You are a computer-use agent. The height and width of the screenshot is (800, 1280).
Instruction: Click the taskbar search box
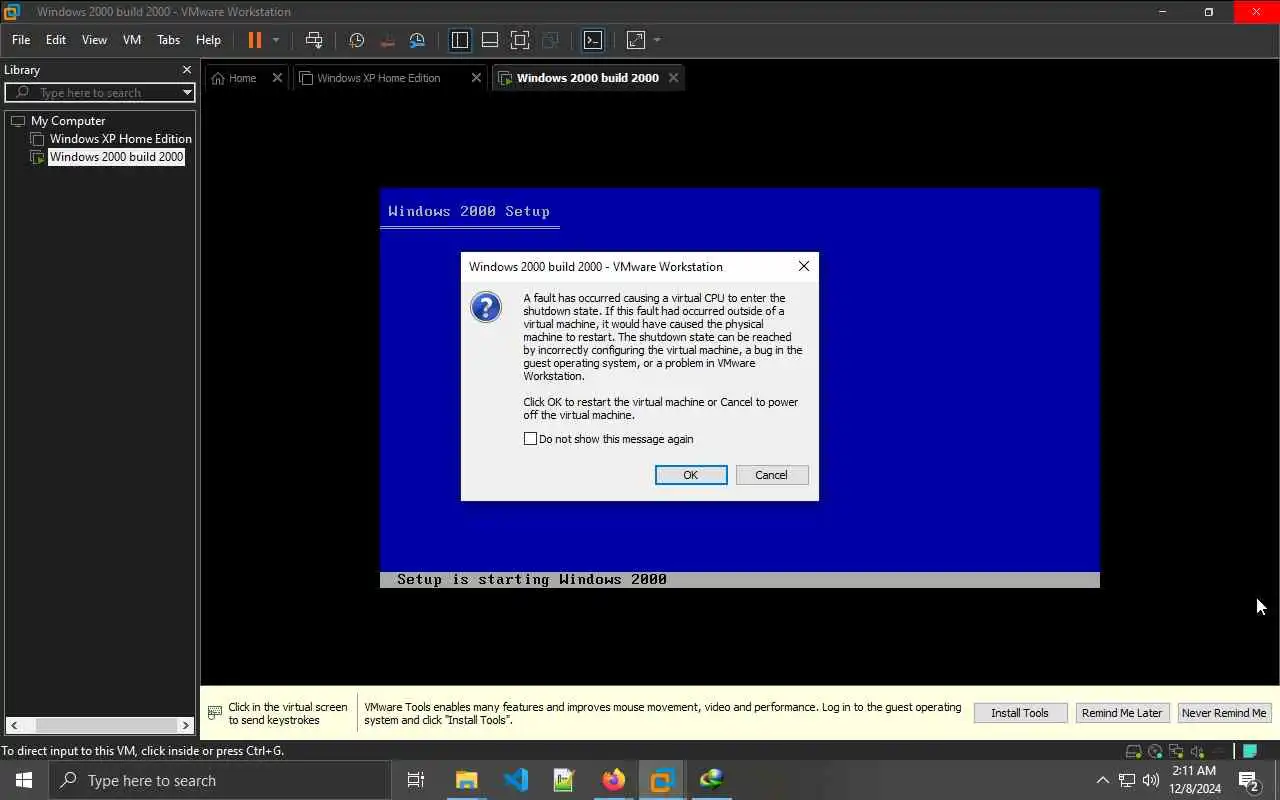pos(220,780)
